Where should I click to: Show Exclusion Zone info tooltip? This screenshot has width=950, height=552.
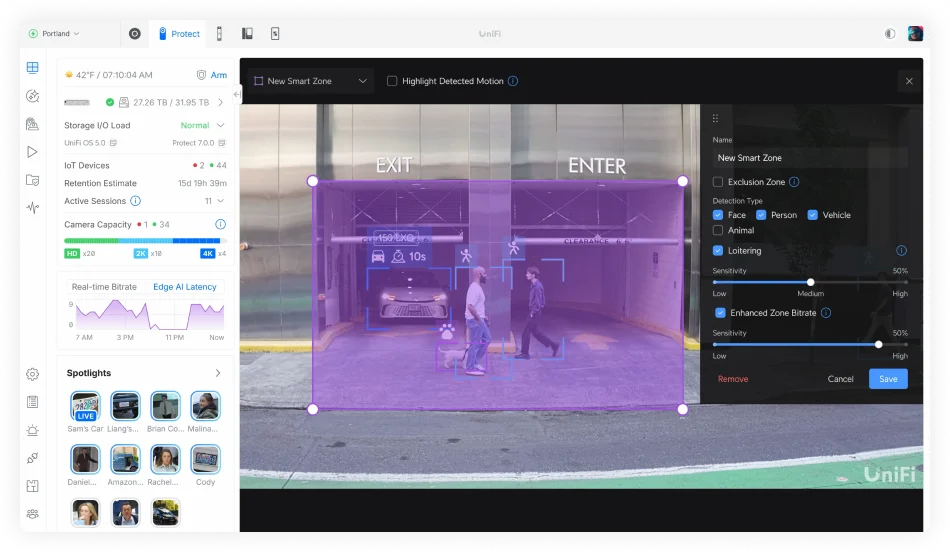tap(794, 182)
